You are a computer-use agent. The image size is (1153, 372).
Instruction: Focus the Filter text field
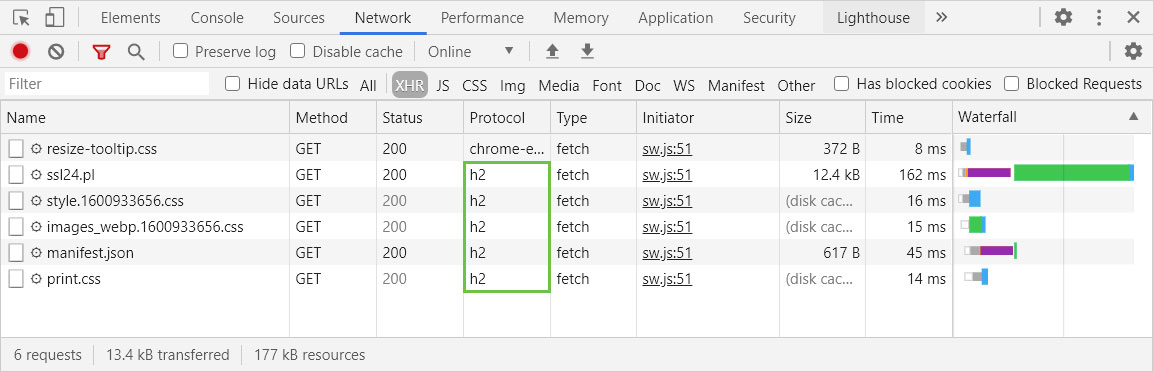[x=107, y=84]
